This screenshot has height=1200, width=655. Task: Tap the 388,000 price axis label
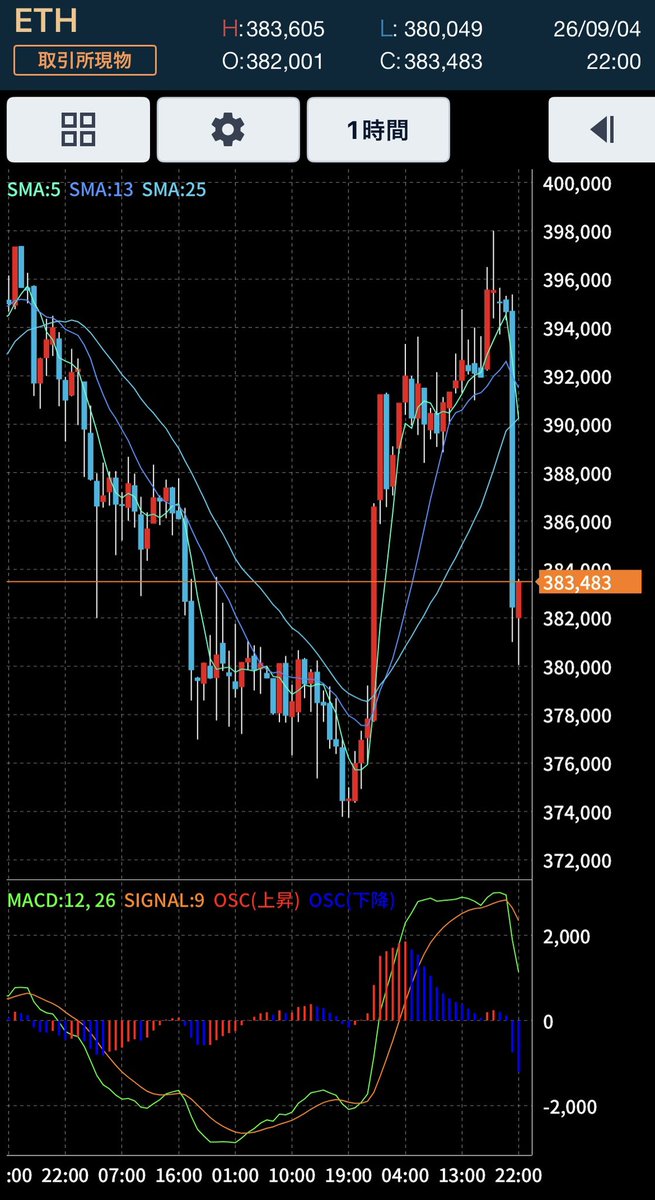pyautogui.click(x=576, y=474)
